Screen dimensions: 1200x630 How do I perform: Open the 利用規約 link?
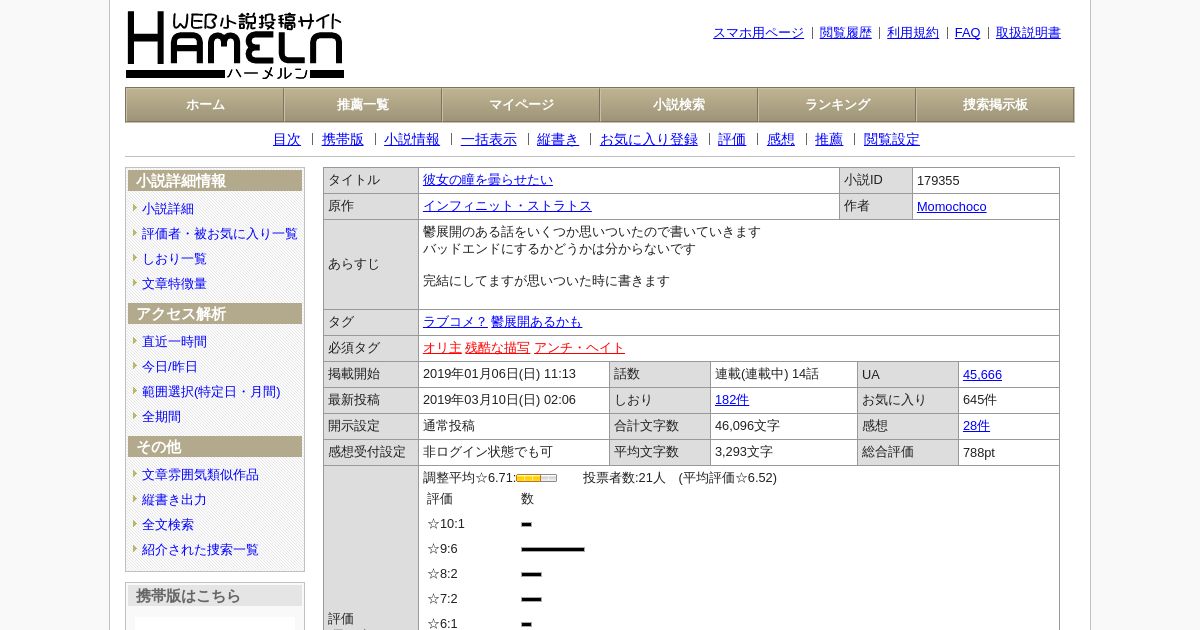(x=913, y=33)
